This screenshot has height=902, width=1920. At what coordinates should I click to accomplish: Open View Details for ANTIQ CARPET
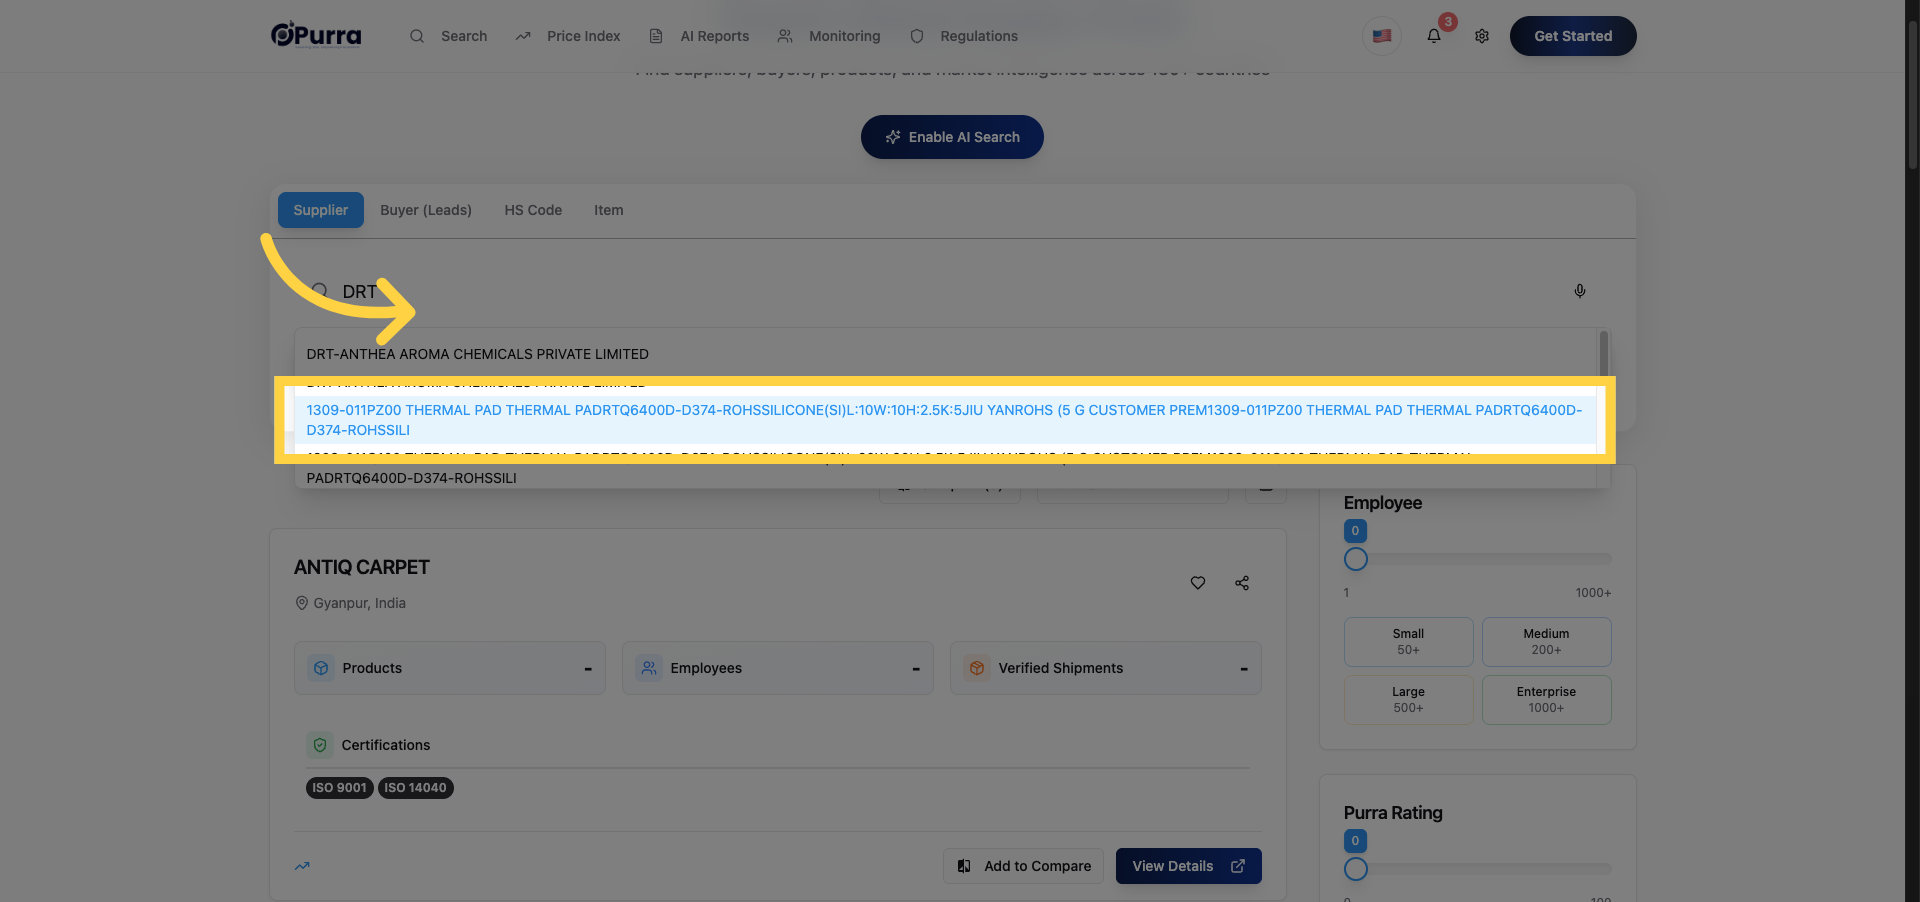click(1189, 866)
